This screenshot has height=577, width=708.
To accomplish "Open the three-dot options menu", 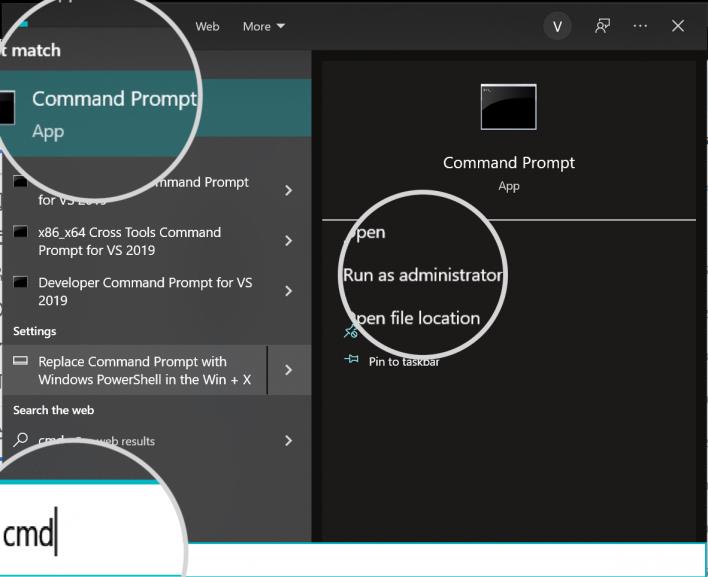I will click(x=640, y=27).
